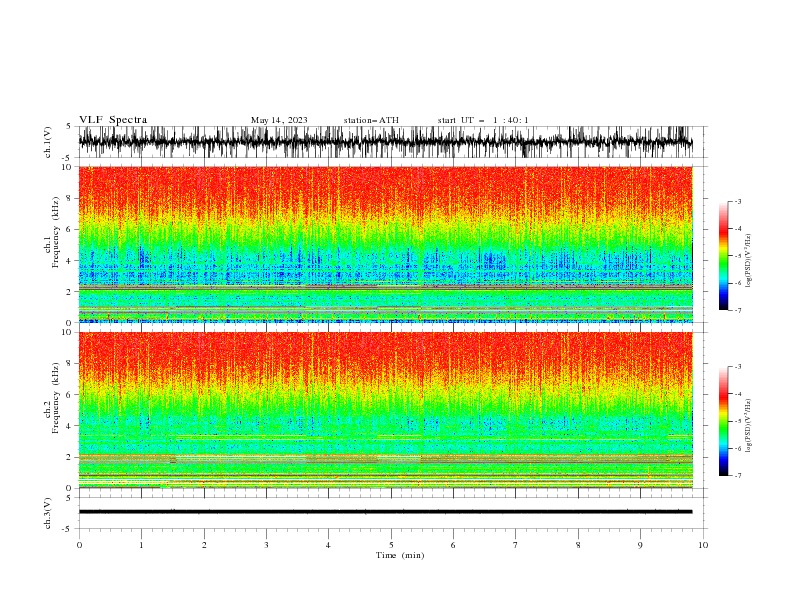Click the ch.1 frequency tick label "8"
Screen dimensions: 792x612
pyautogui.click(x=70, y=198)
